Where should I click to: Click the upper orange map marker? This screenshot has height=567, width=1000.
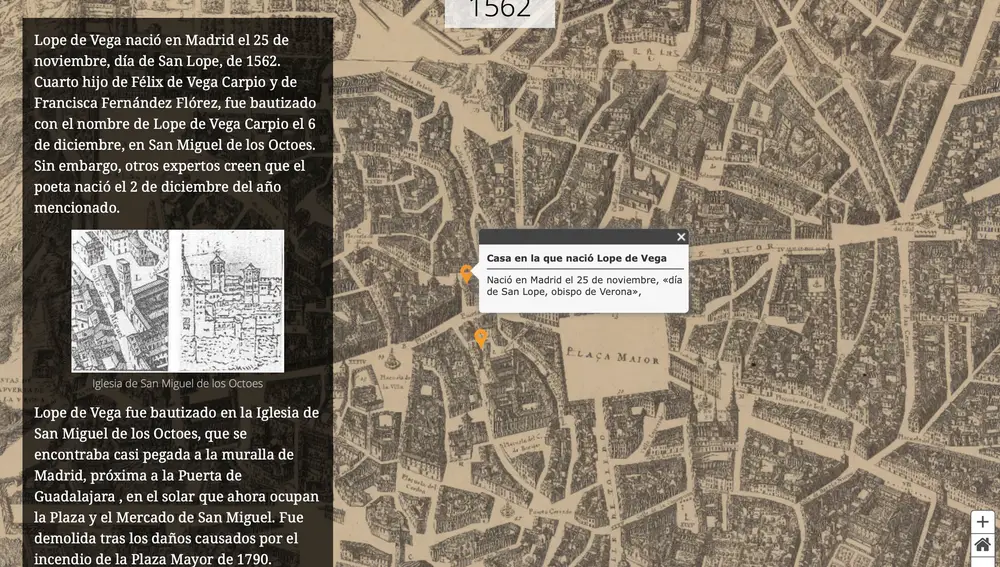point(467,274)
